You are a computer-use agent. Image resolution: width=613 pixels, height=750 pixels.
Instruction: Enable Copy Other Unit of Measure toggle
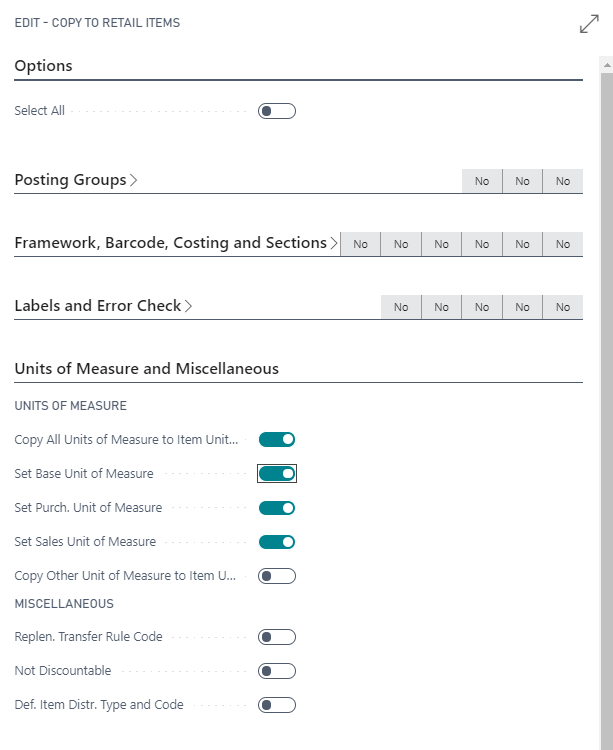click(x=277, y=576)
